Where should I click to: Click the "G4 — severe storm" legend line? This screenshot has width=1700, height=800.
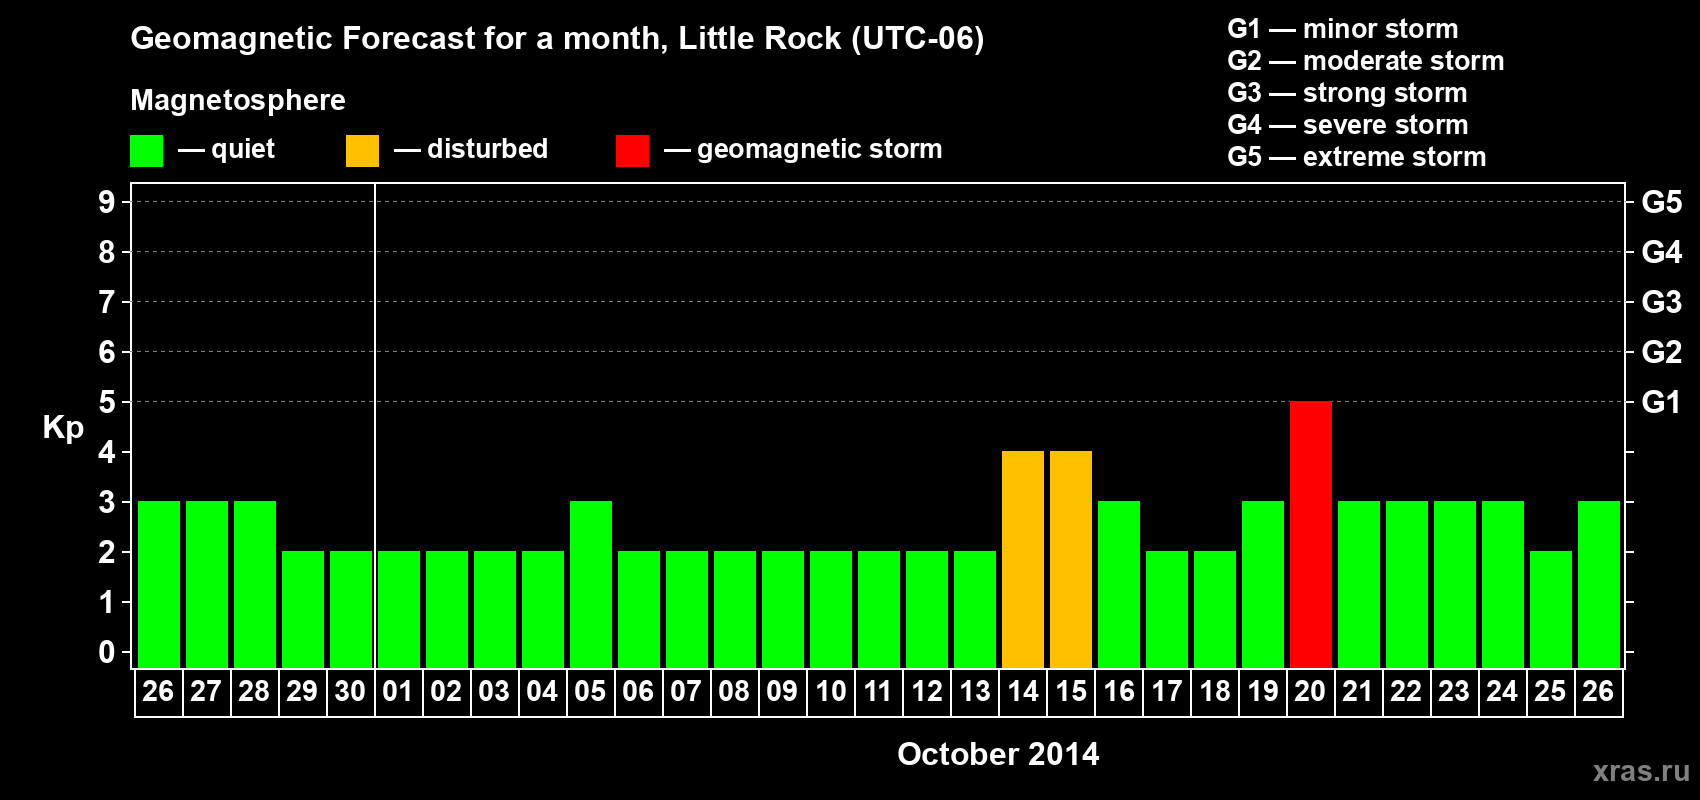point(1348,125)
